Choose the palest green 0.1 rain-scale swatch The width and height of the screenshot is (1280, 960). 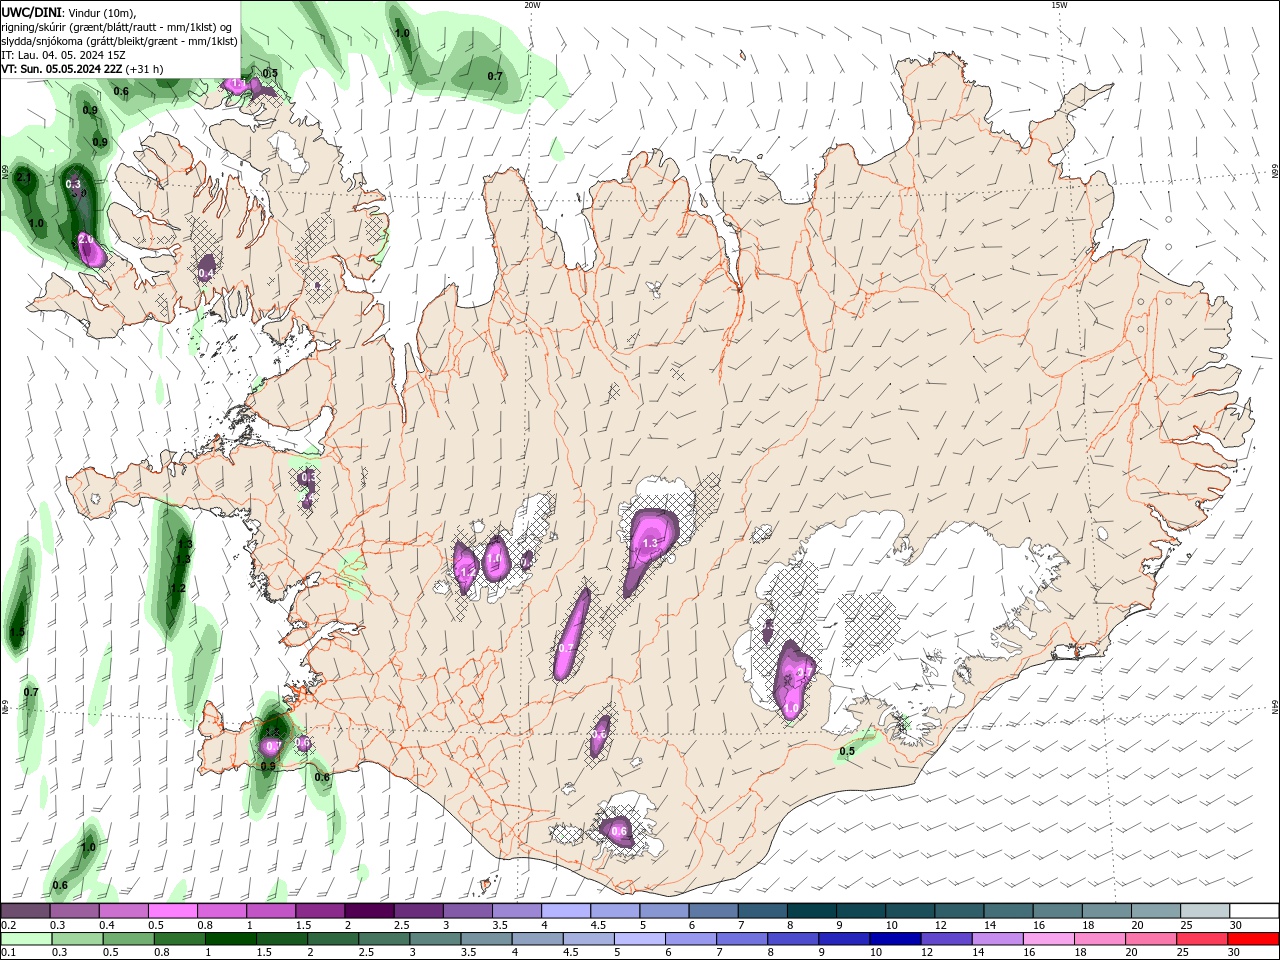[x=26, y=939]
